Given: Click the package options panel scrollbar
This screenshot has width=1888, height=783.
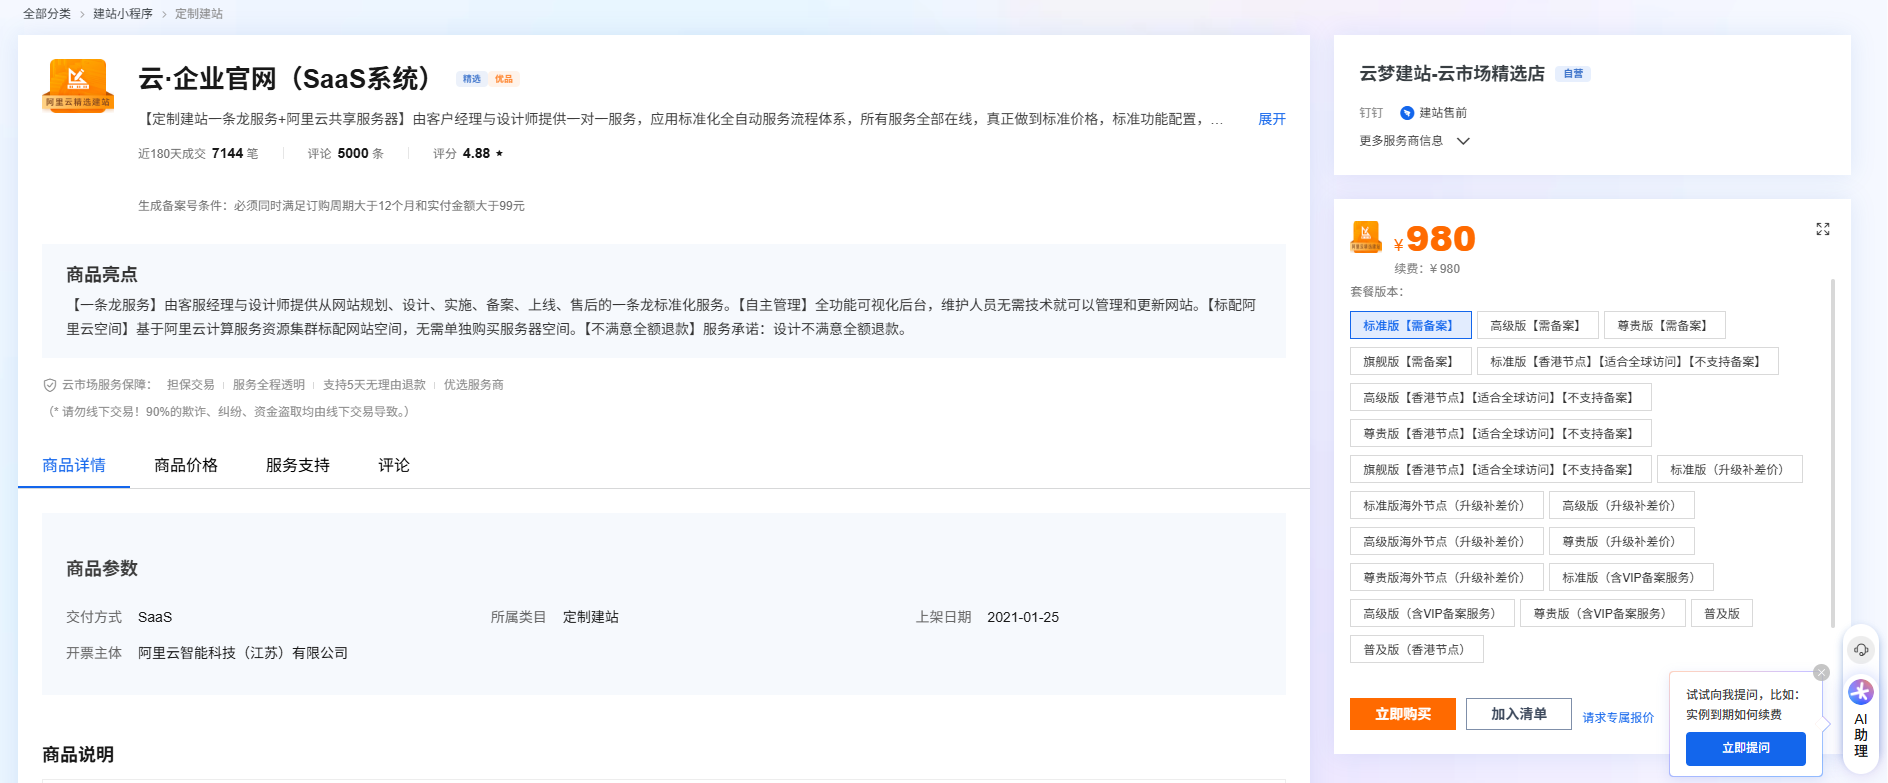Looking at the screenshot, I should 1832,450.
